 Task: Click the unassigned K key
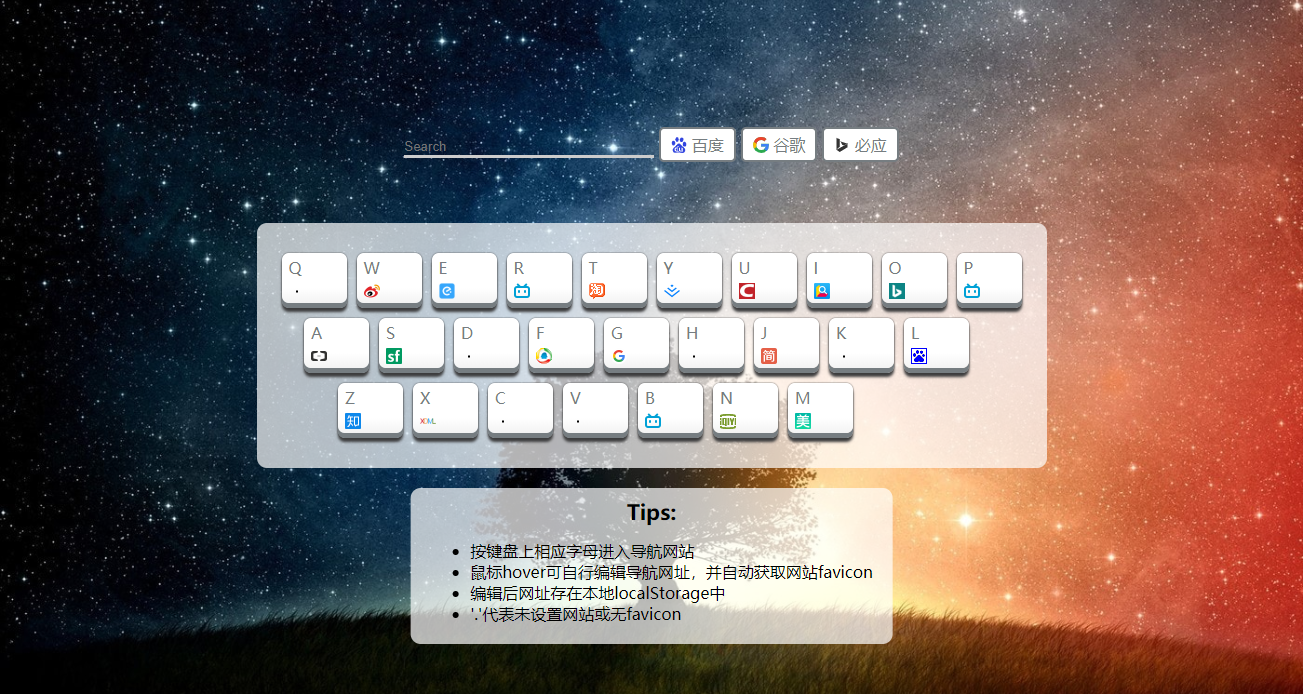861,344
